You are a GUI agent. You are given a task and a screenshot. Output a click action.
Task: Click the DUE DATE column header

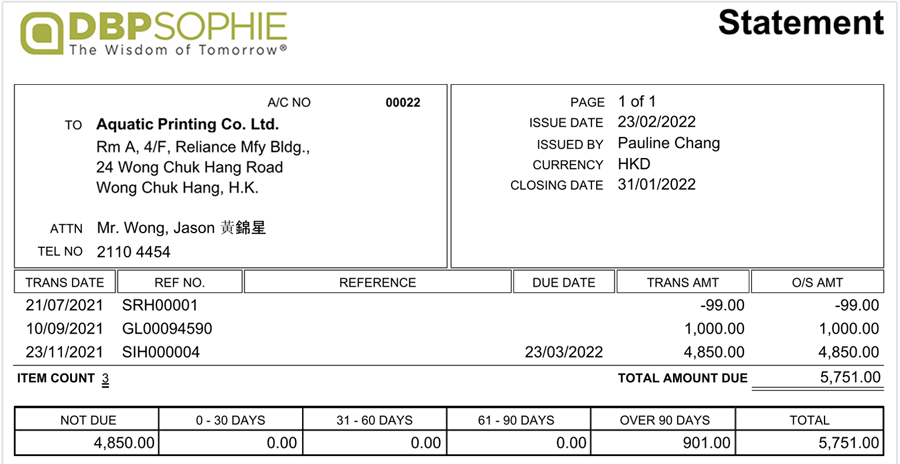(x=563, y=282)
